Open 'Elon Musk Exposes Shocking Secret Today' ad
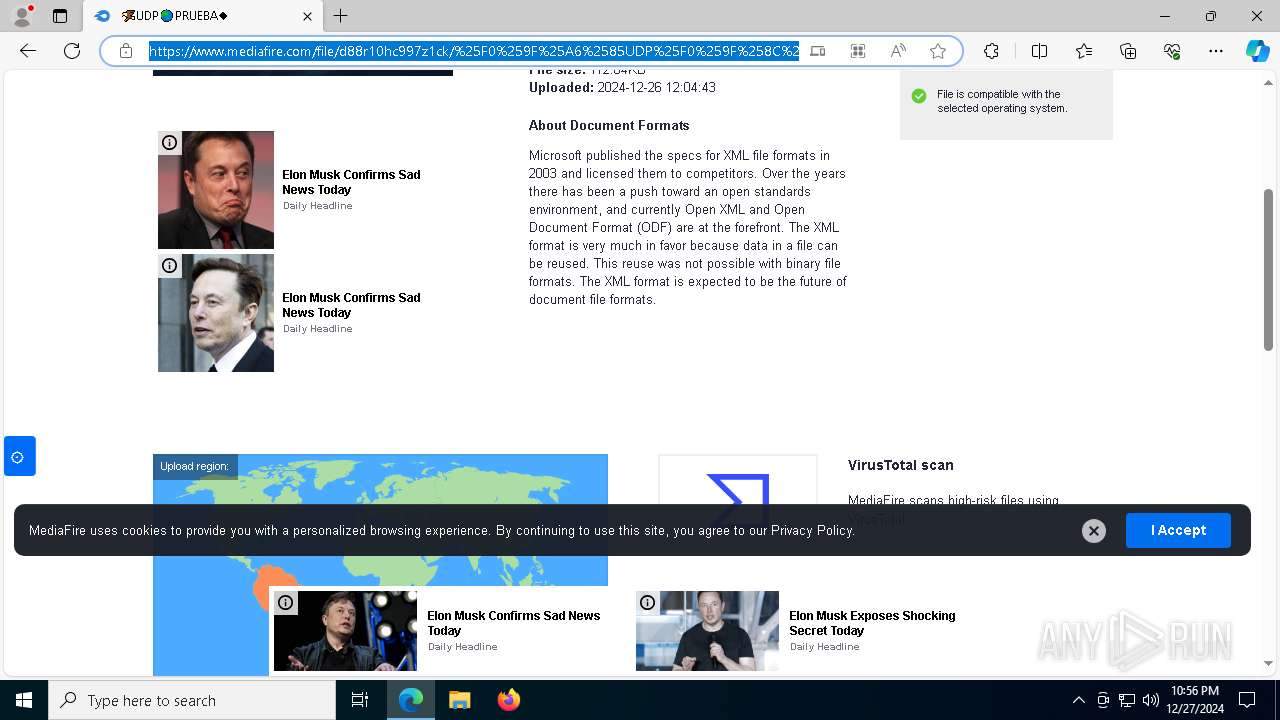This screenshot has width=1280, height=720. (872, 623)
